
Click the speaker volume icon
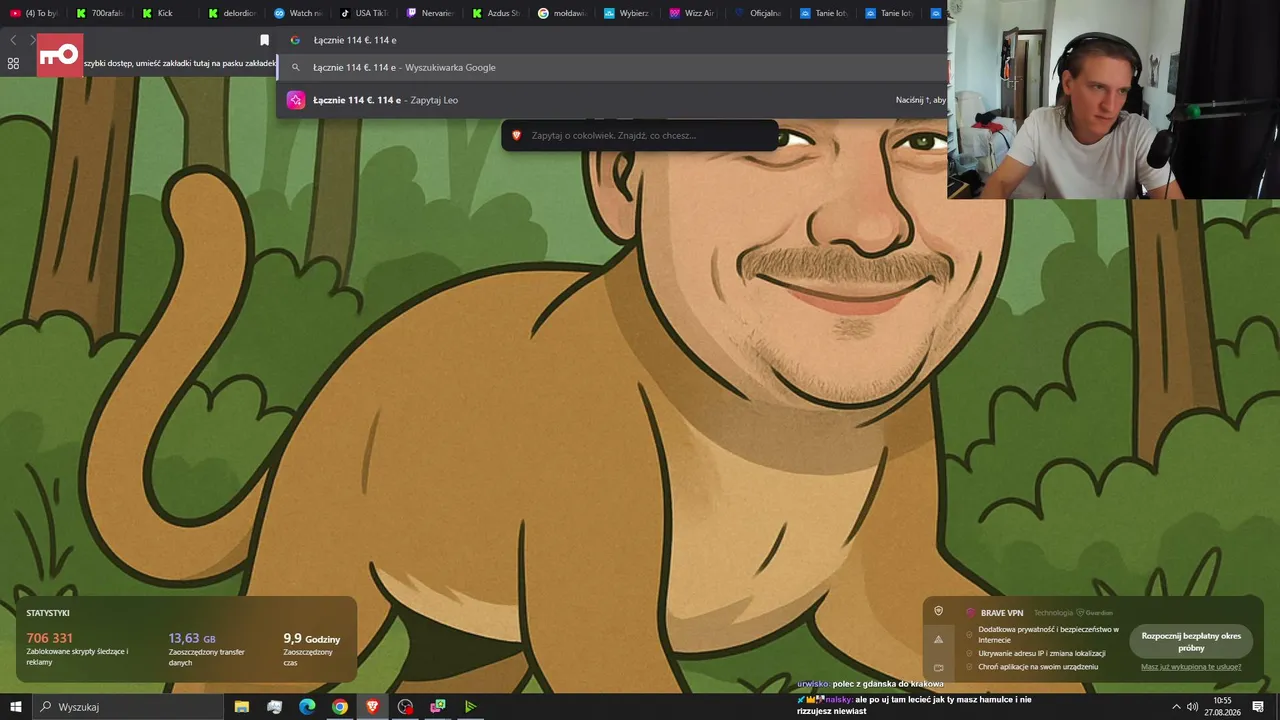pyautogui.click(x=1193, y=707)
